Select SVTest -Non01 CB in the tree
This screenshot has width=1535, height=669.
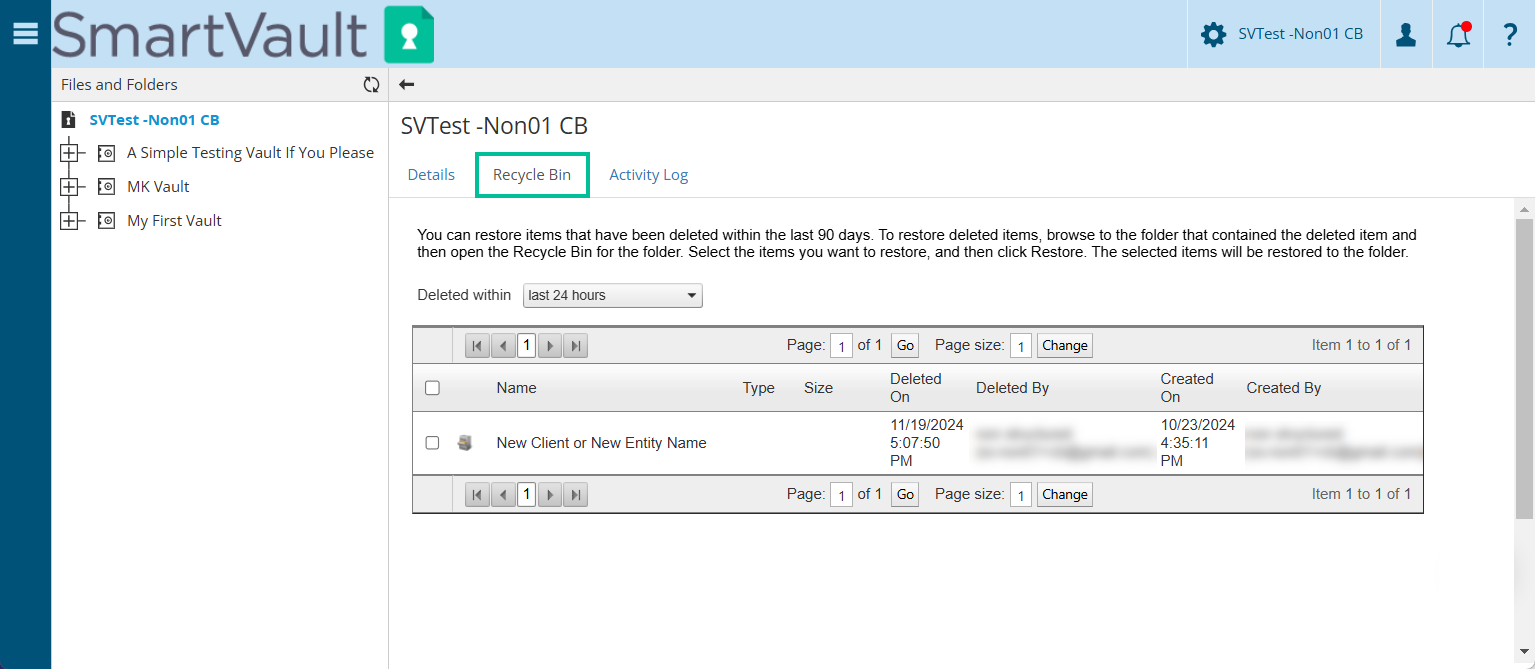tap(155, 120)
